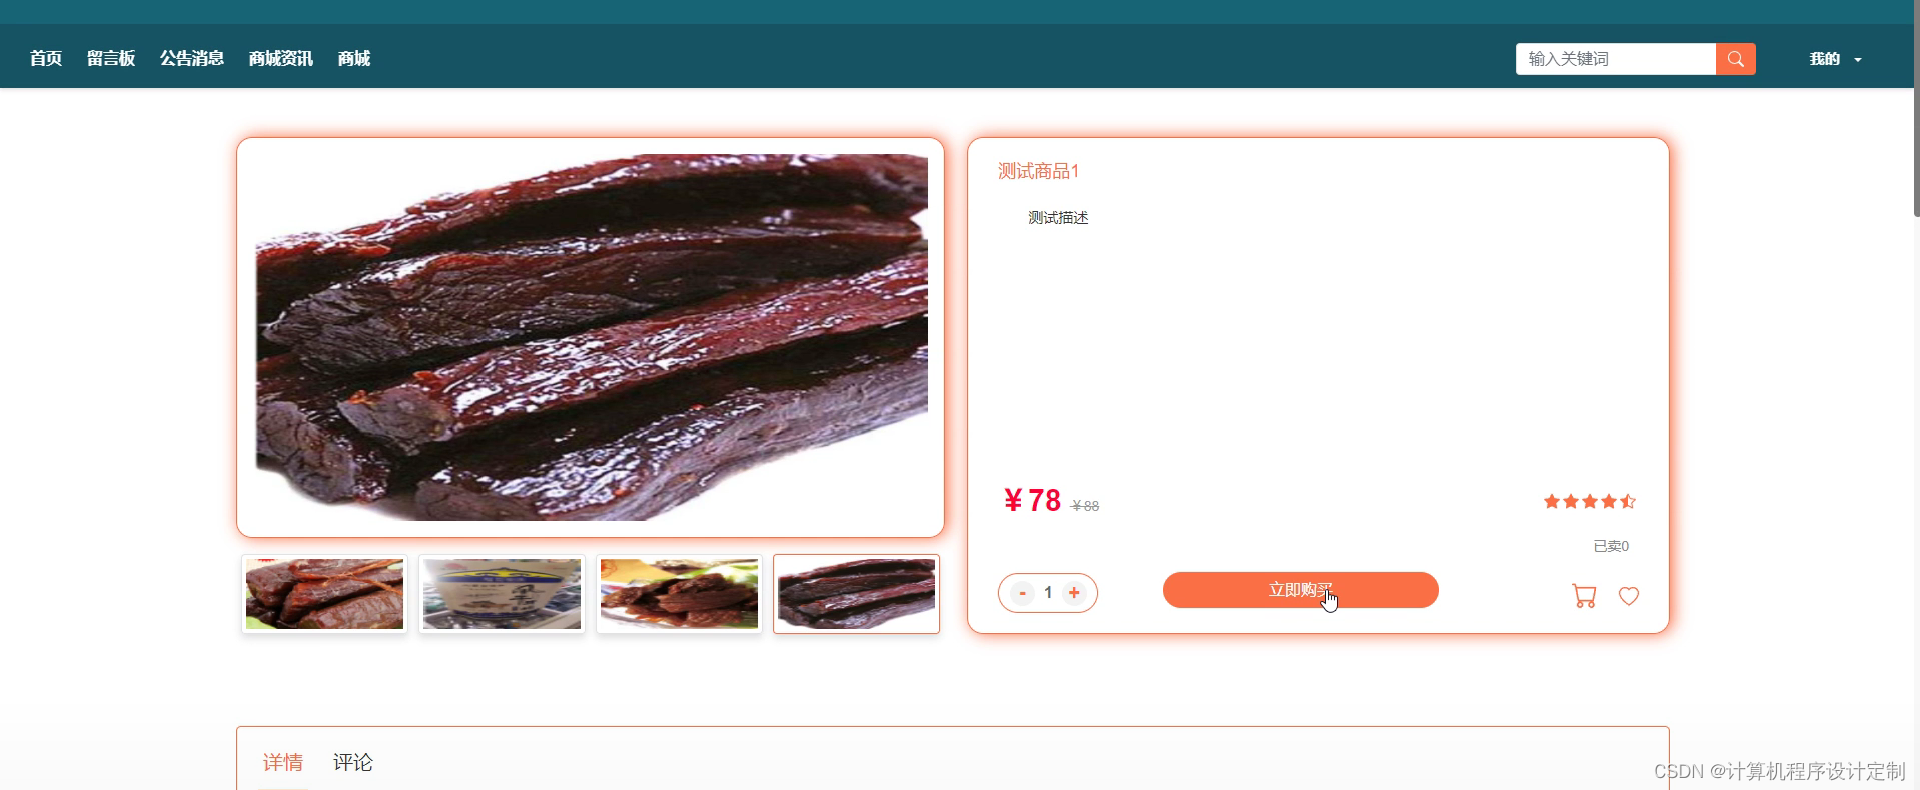Click the star rating display
This screenshot has height=790, width=1920.
pos(1589,501)
